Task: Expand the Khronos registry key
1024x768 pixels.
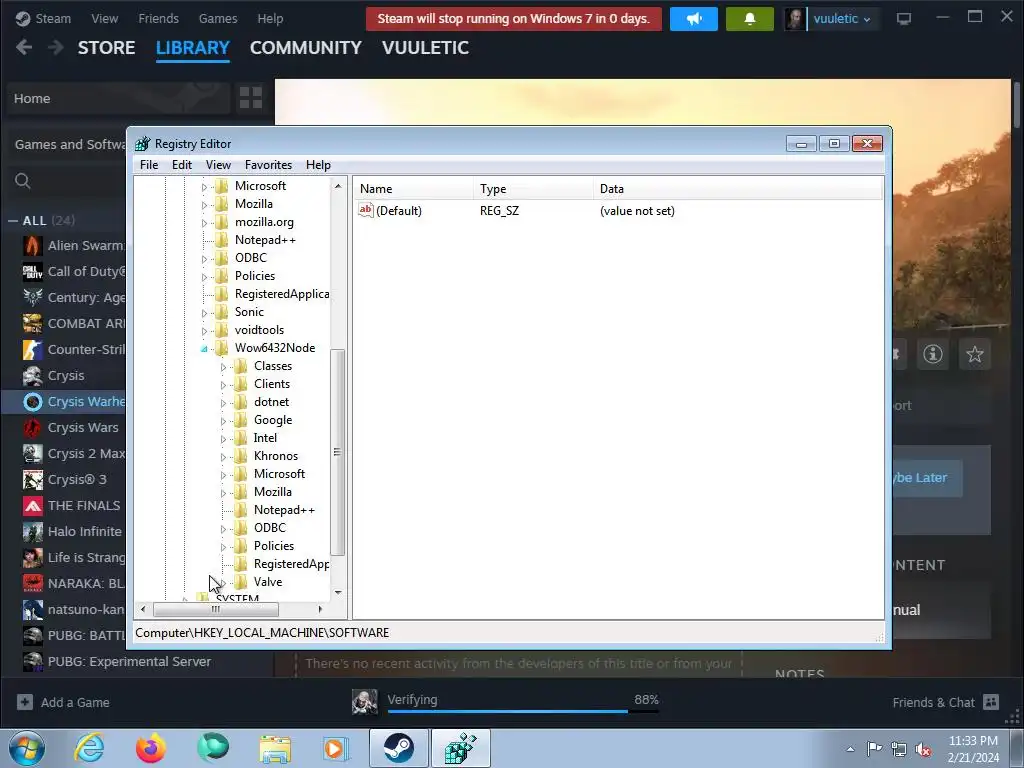Action: point(223,457)
